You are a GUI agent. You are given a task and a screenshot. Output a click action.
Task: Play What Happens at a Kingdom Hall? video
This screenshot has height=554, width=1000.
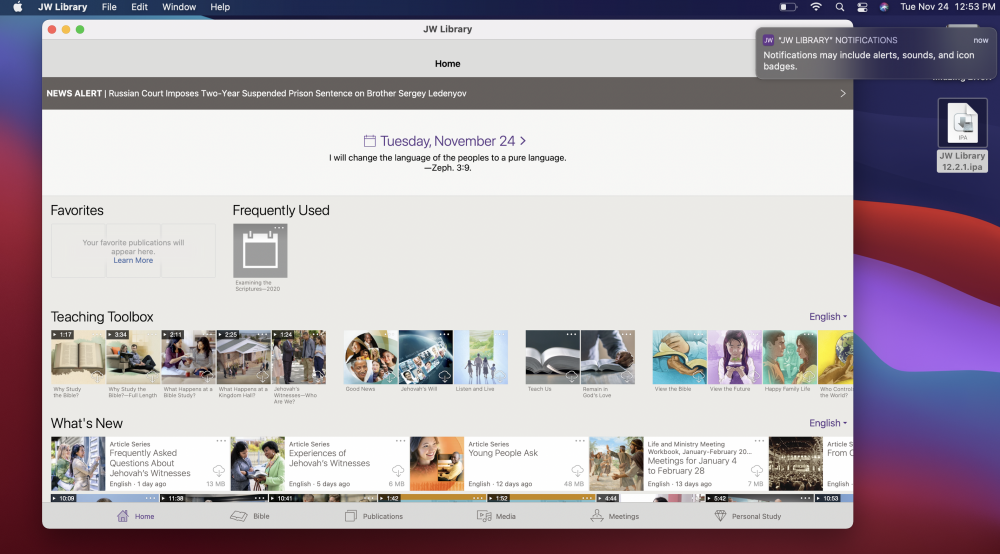pos(244,357)
